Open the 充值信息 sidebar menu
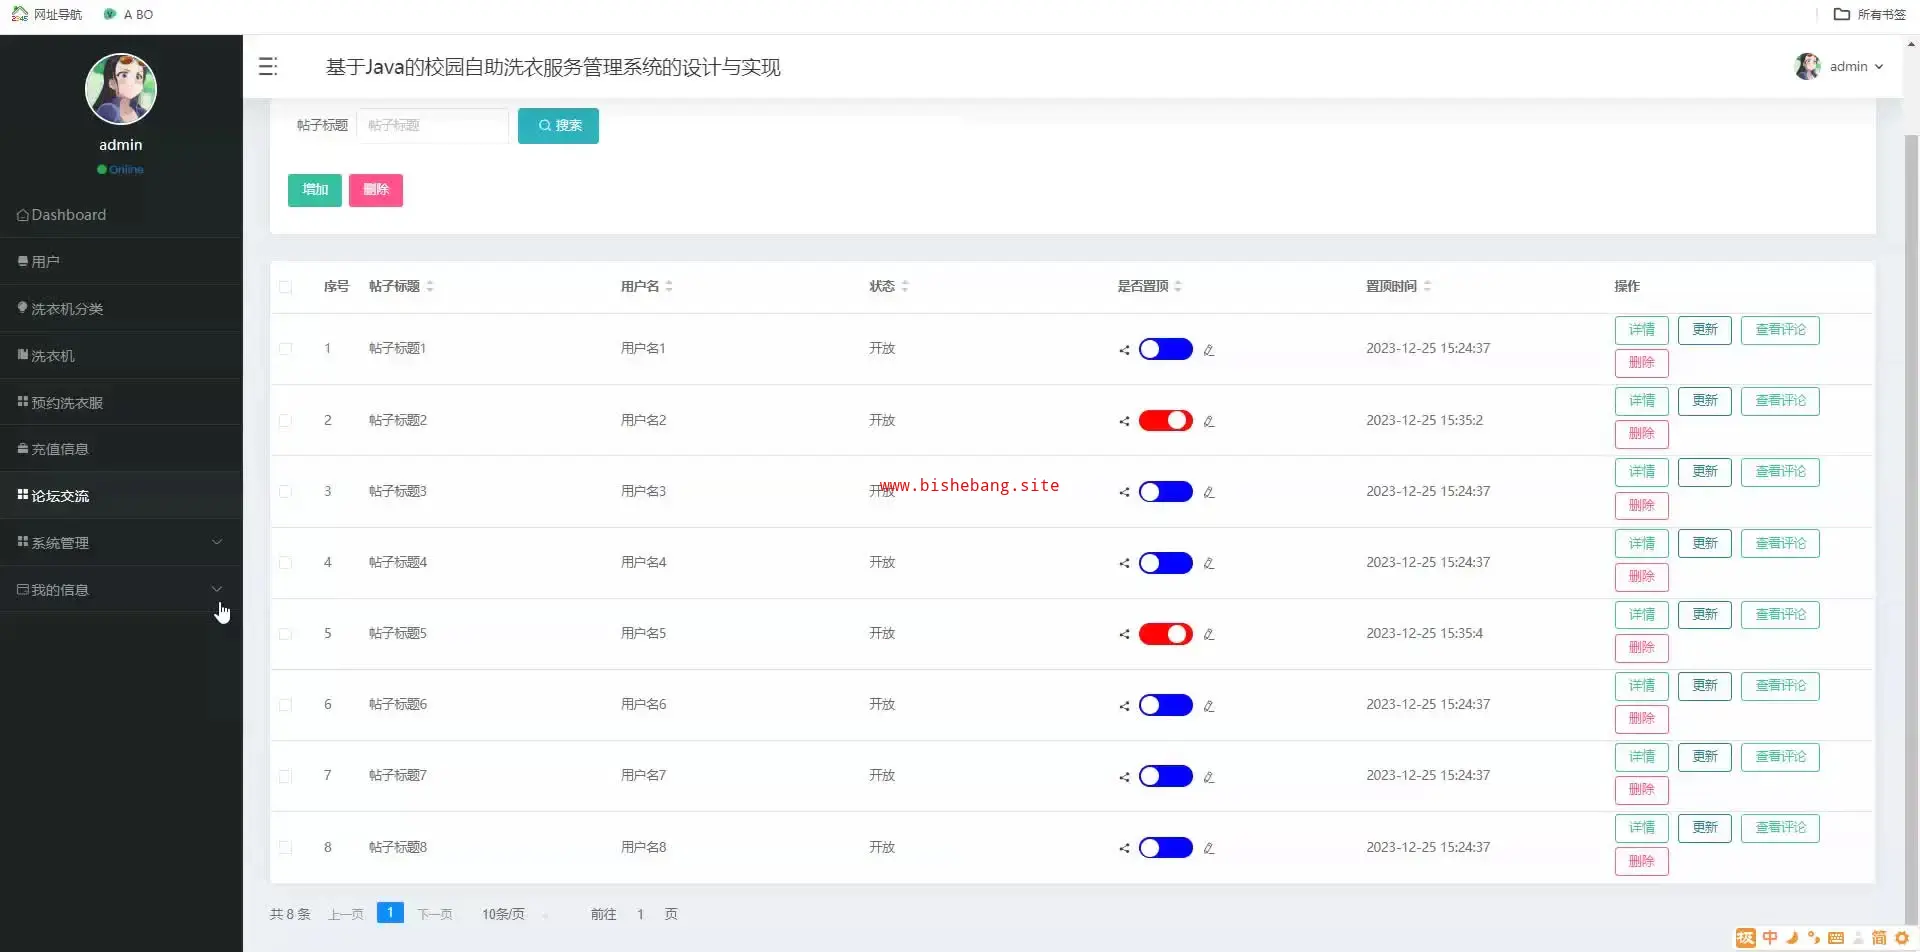Screen dimensions: 1920x952 (x=121, y=449)
